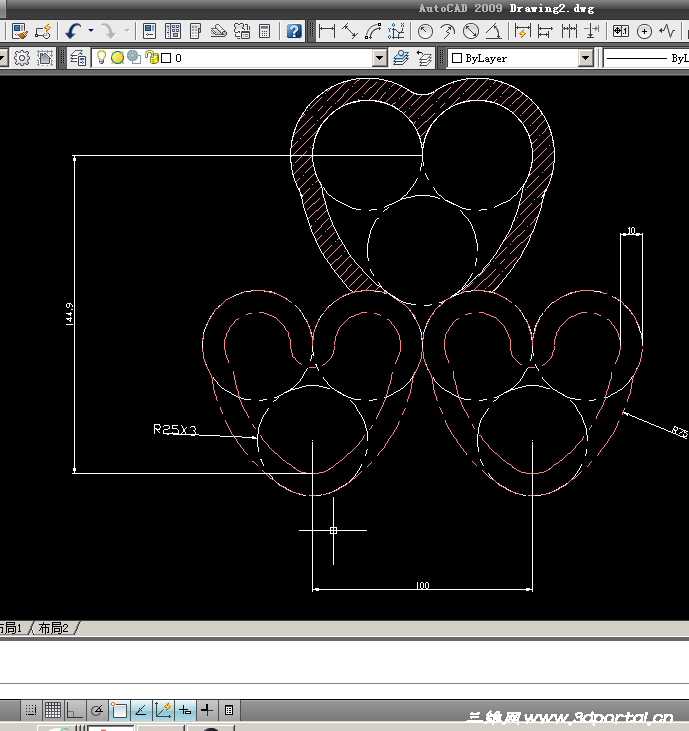Click the My Workspace house icon
Image resolution: width=689 pixels, height=731 pixels.
(45, 58)
